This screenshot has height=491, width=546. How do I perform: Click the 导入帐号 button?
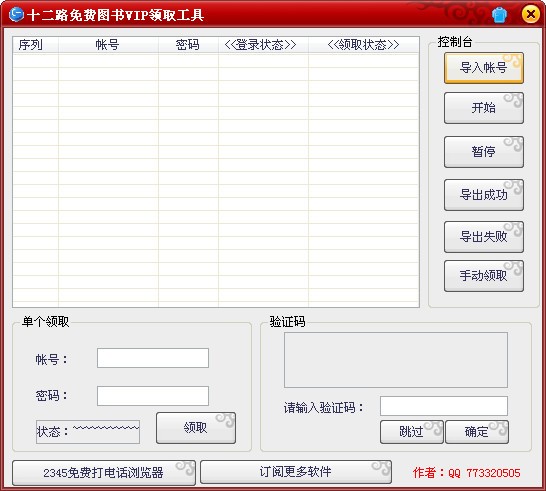[x=484, y=68]
